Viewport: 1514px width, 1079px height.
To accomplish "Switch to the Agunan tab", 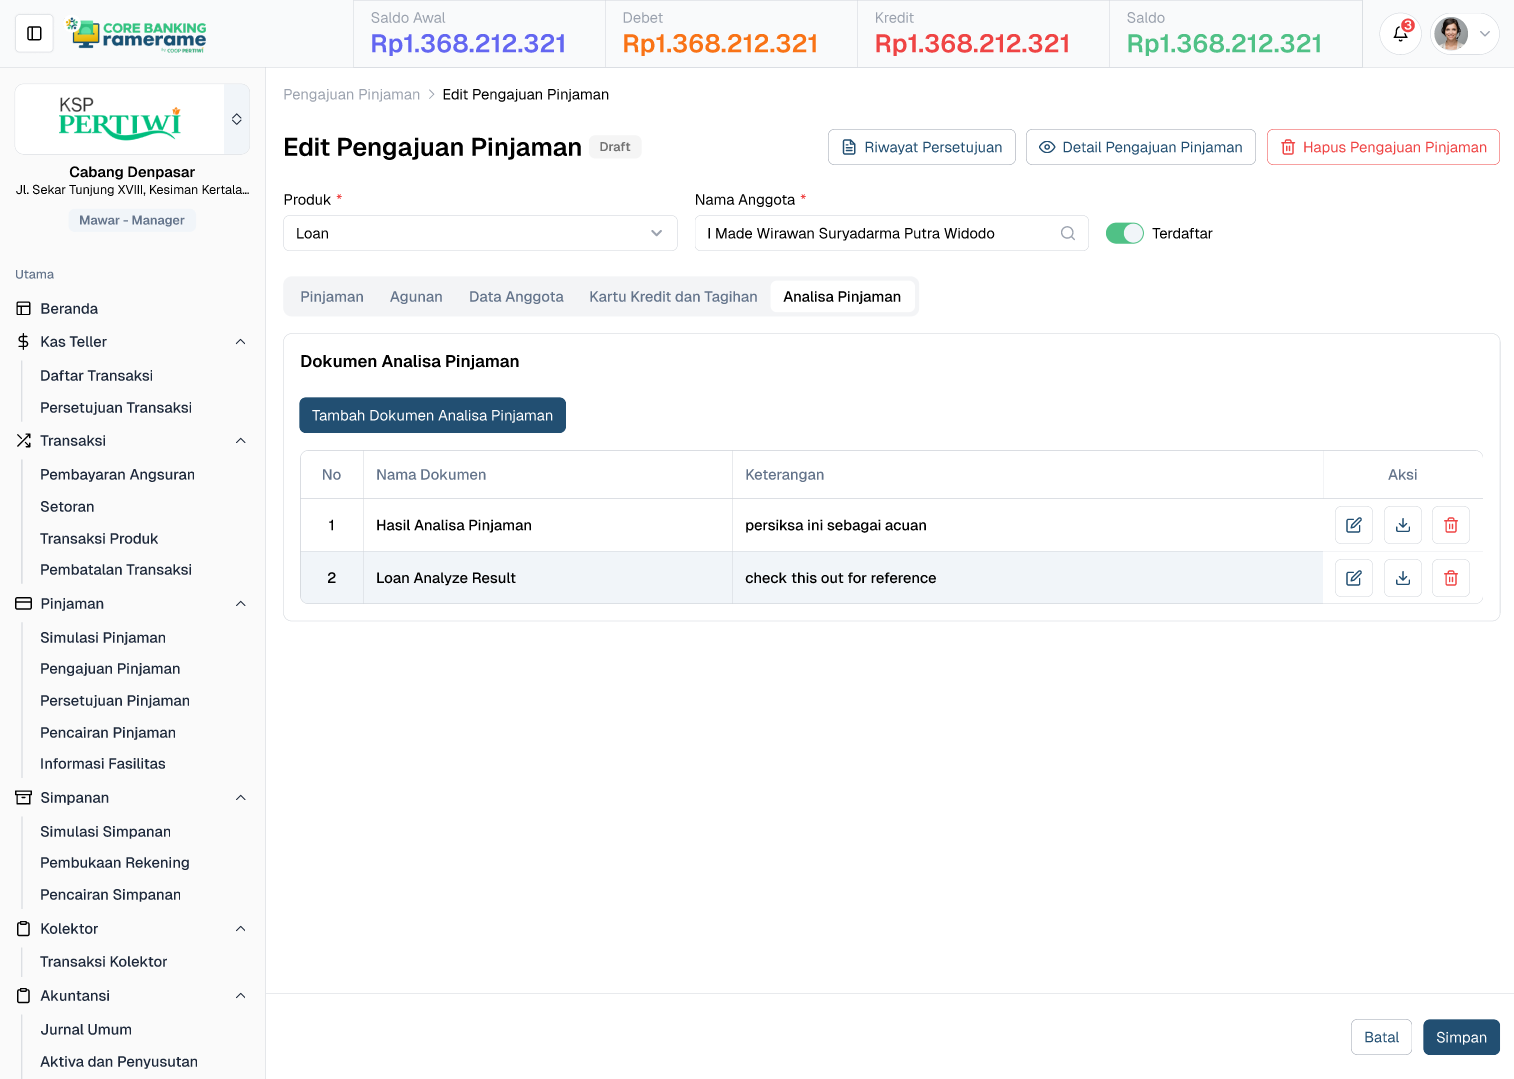I will point(416,297).
